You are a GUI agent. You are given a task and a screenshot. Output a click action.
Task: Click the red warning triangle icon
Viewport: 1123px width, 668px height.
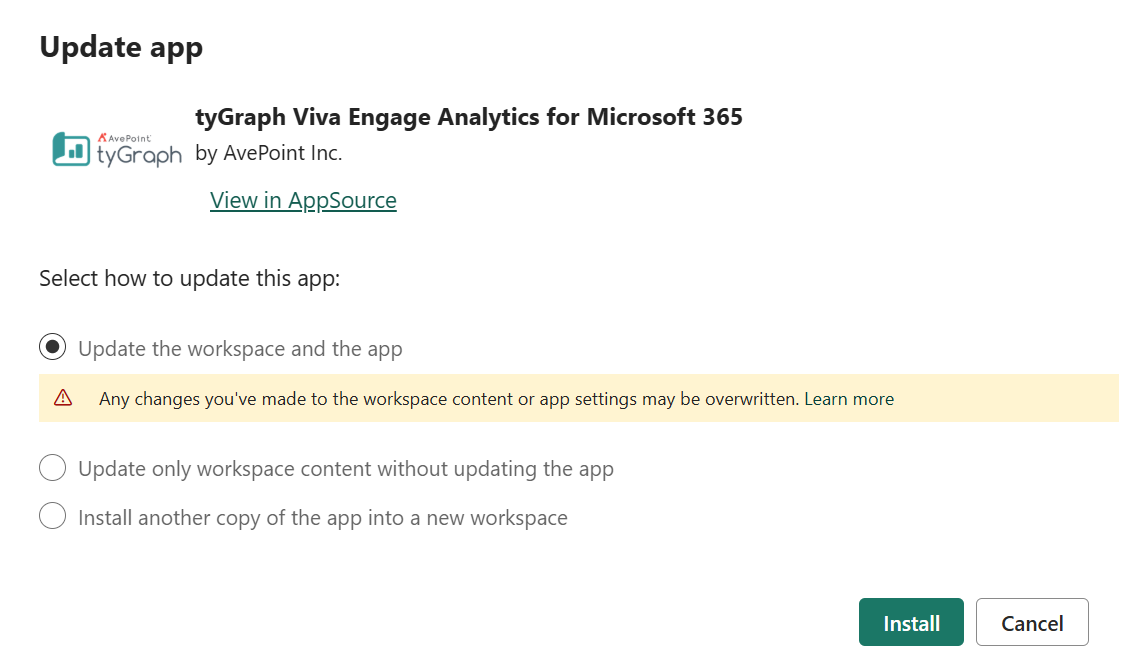tap(63, 398)
